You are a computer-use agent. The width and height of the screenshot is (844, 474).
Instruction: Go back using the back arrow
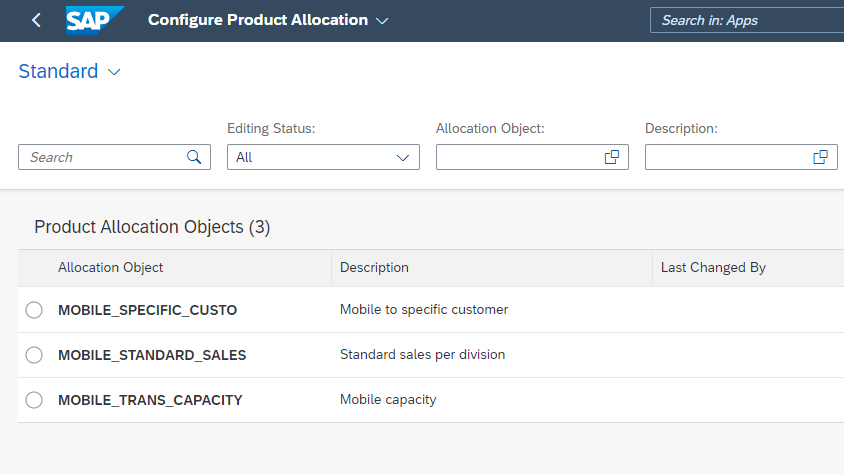[x=36, y=20]
